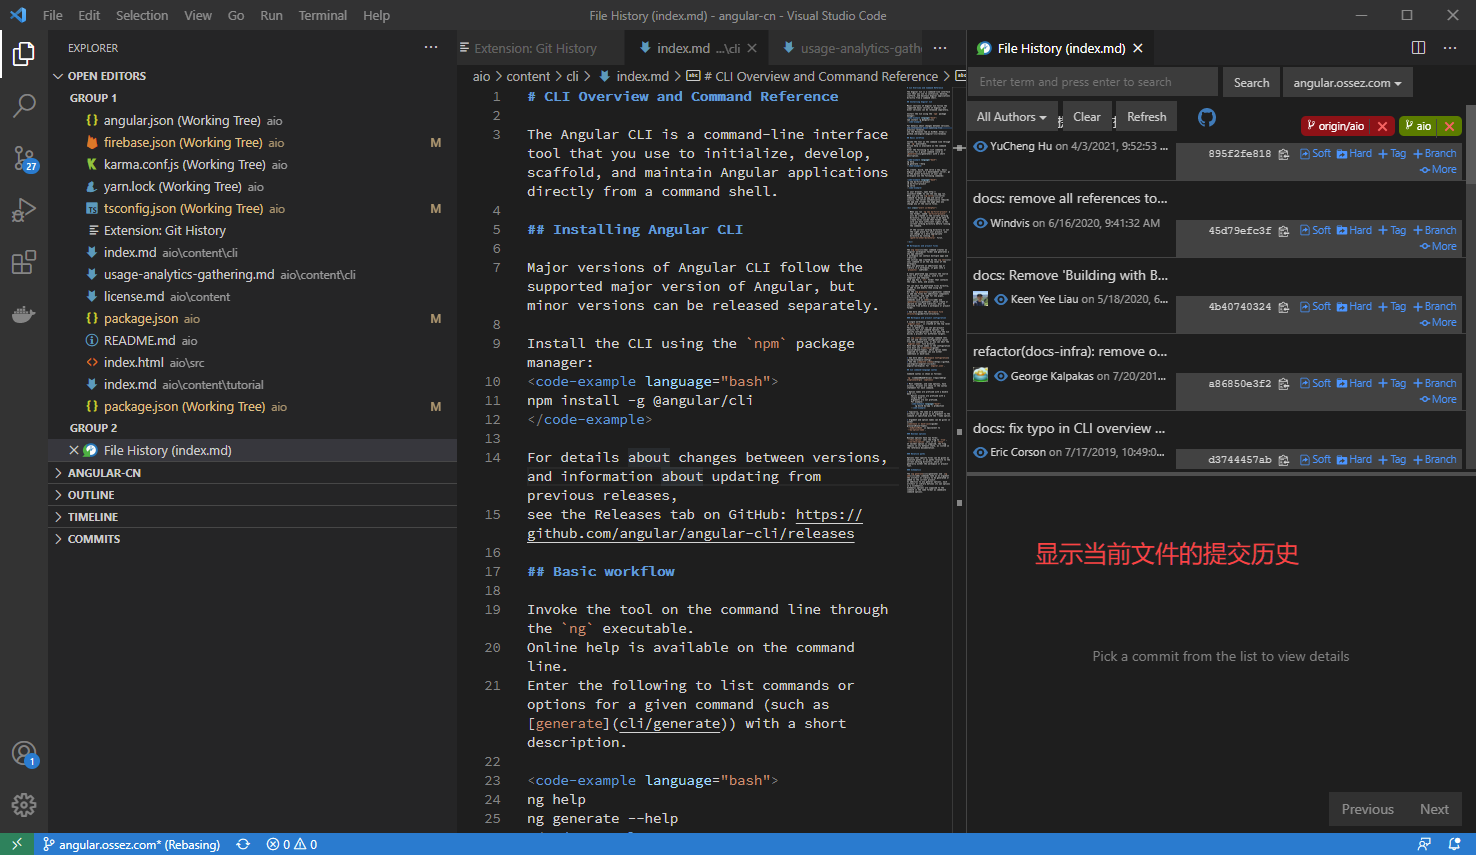
Task: Click the sync icon in the status bar
Action: click(243, 844)
